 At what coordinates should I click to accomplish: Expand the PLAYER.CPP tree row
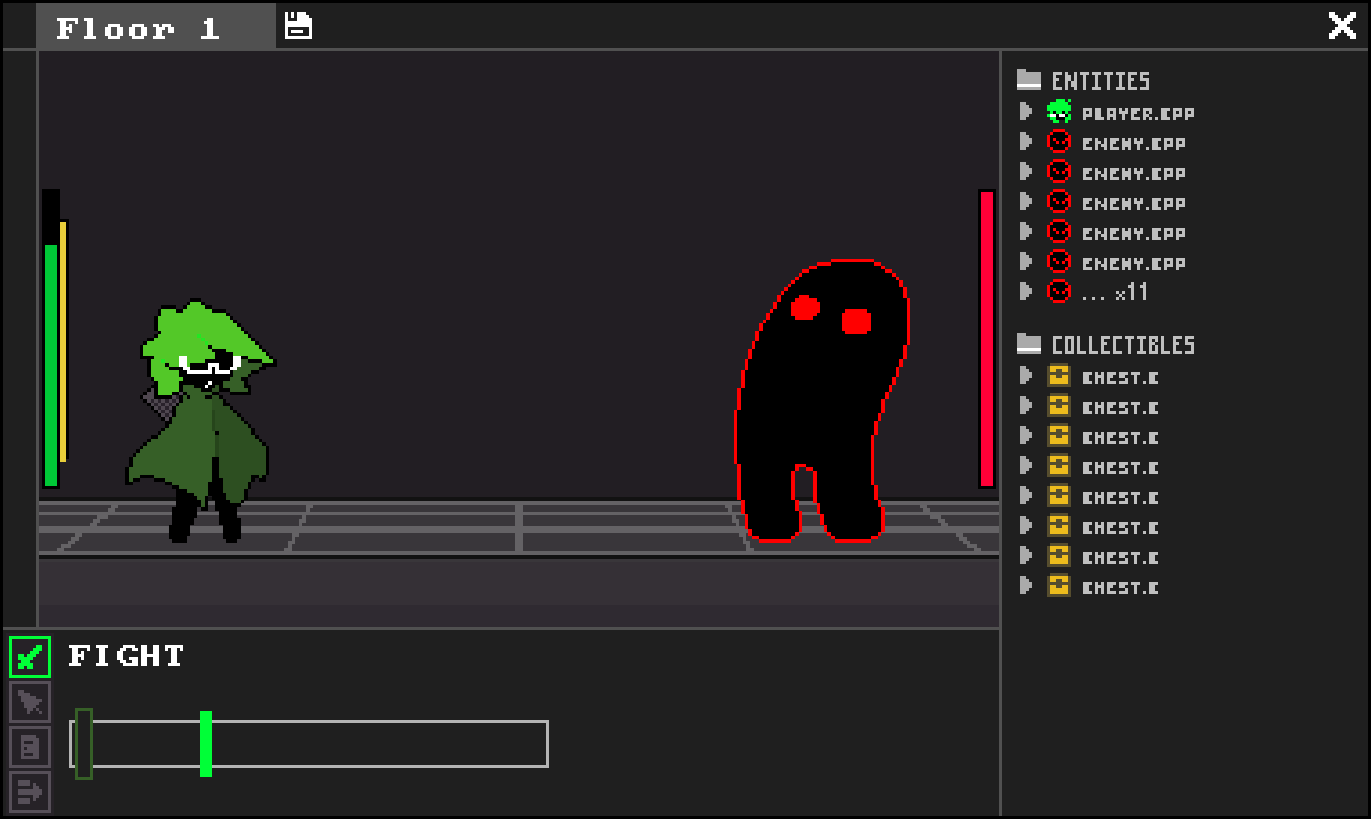(x=1025, y=111)
